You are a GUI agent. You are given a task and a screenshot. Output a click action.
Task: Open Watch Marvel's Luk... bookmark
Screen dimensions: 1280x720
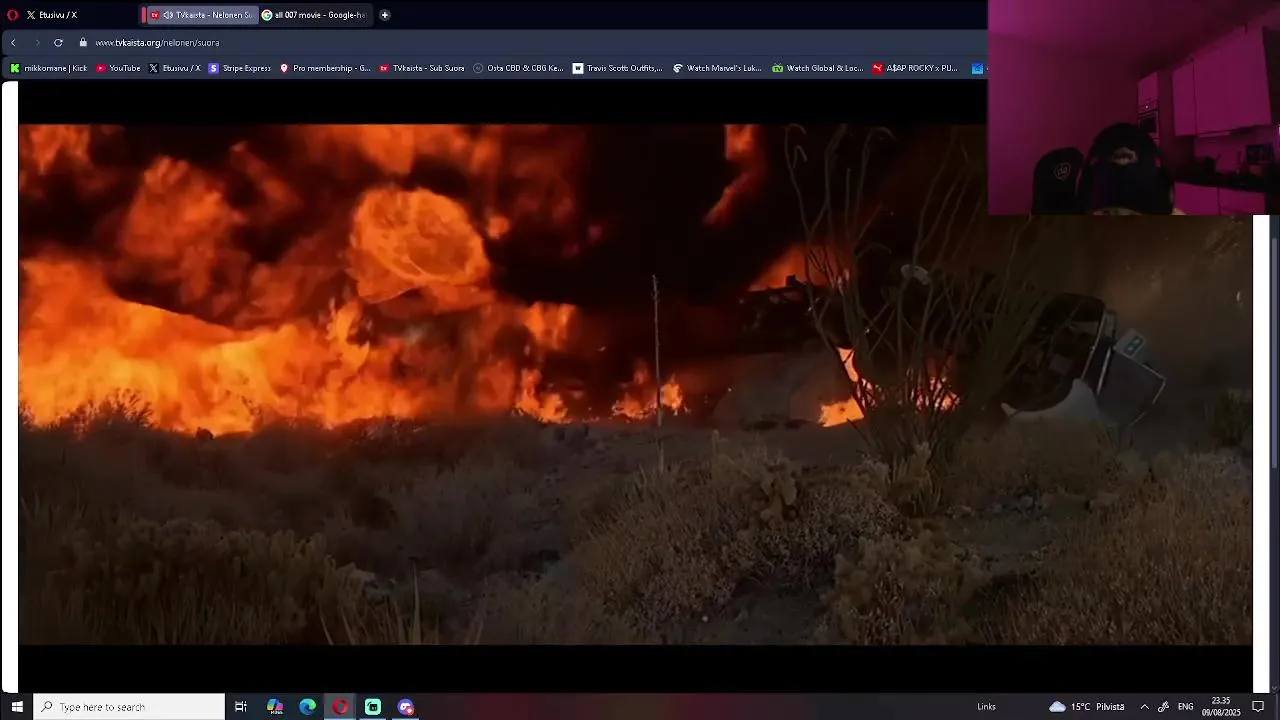(717, 68)
